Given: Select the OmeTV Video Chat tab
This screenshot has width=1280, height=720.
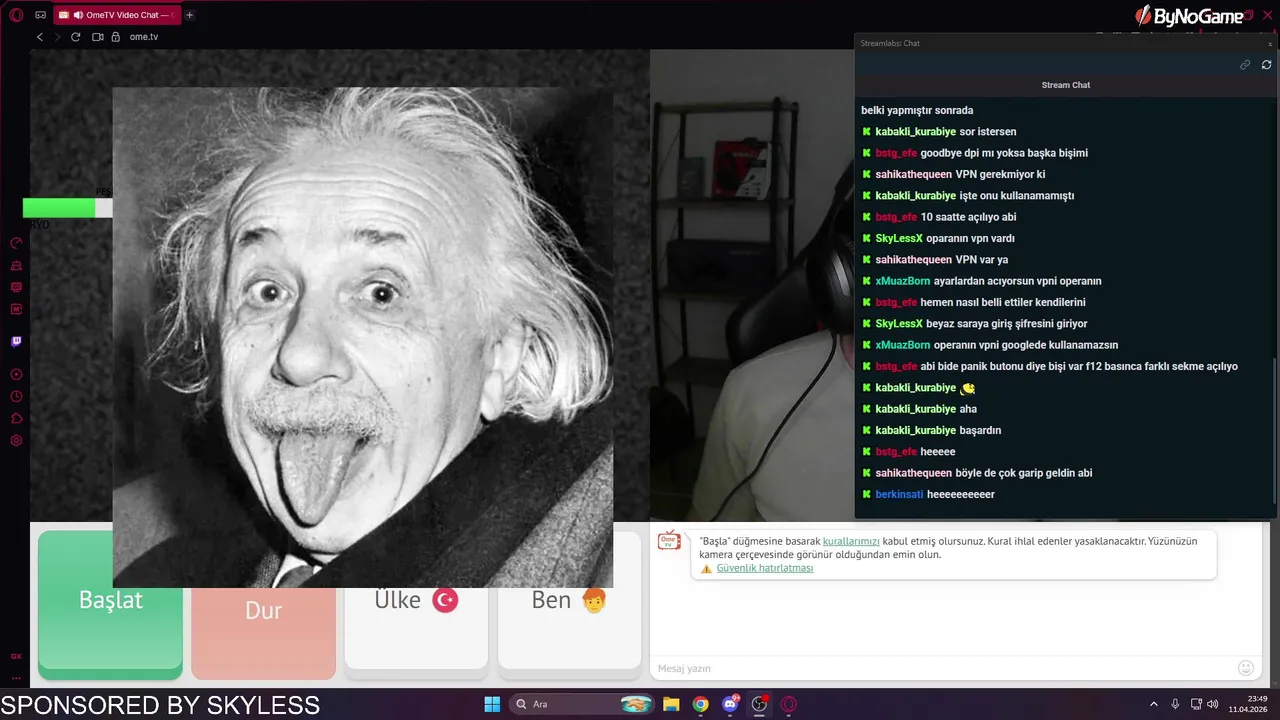Looking at the screenshot, I should click(115, 15).
